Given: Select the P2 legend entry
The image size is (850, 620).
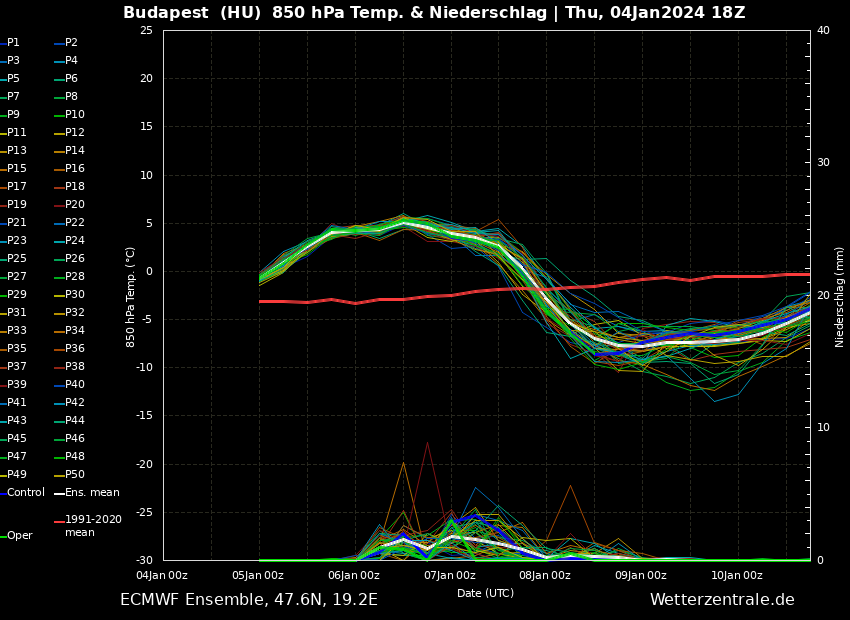Looking at the screenshot, I should [x=71, y=43].
